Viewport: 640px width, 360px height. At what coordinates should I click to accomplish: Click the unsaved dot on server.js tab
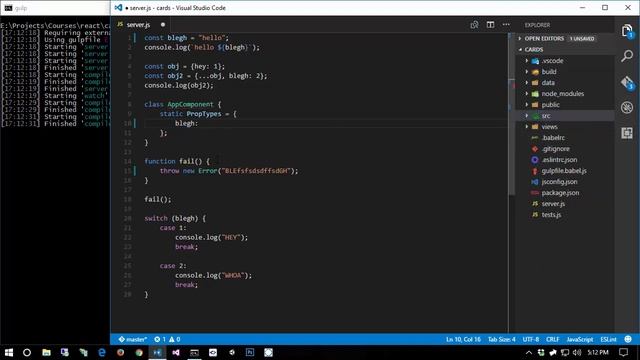(163, 25)
